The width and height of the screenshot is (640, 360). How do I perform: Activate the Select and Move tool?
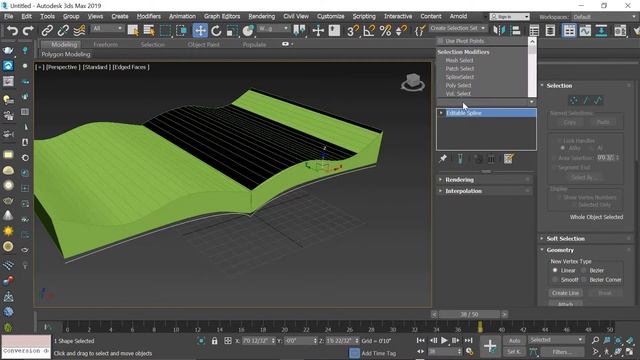(x=200, y=31)
